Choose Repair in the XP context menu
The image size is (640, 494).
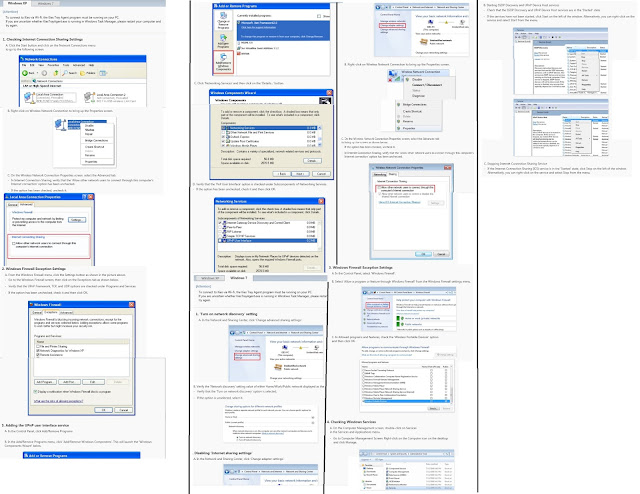click(x=89, y=134)
